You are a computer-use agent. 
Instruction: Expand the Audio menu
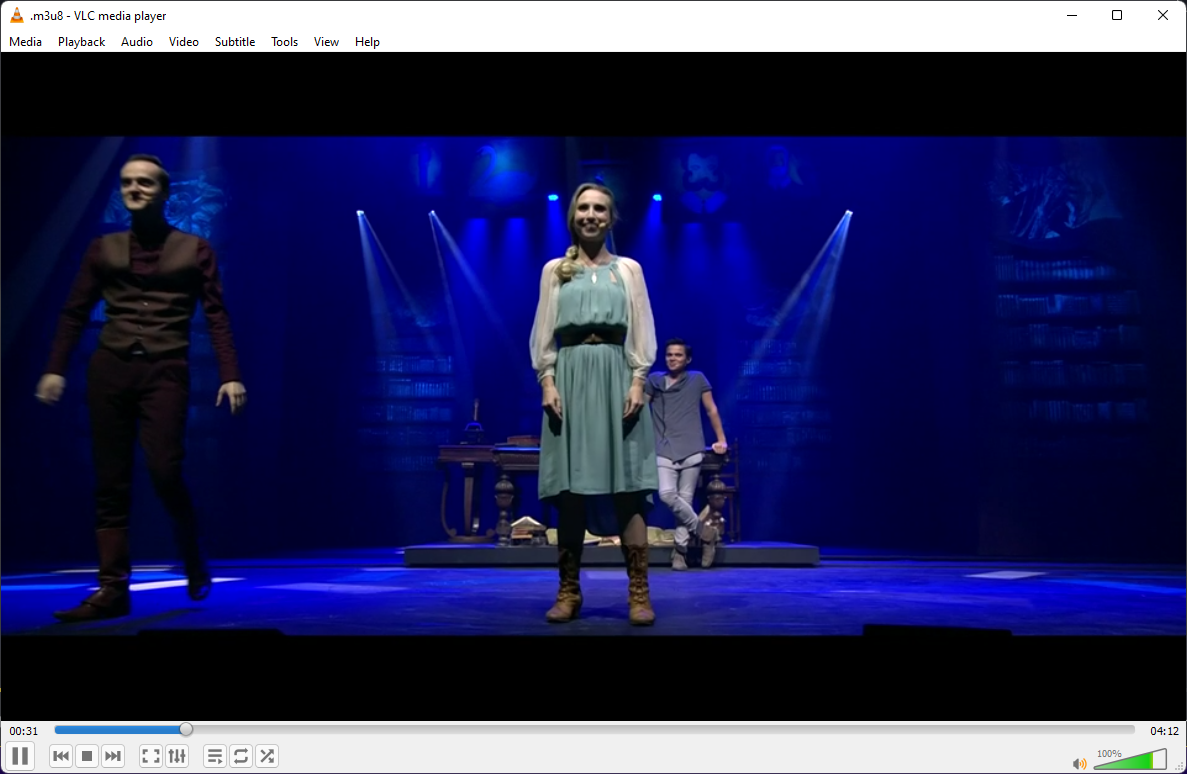(x=137, y=42)
